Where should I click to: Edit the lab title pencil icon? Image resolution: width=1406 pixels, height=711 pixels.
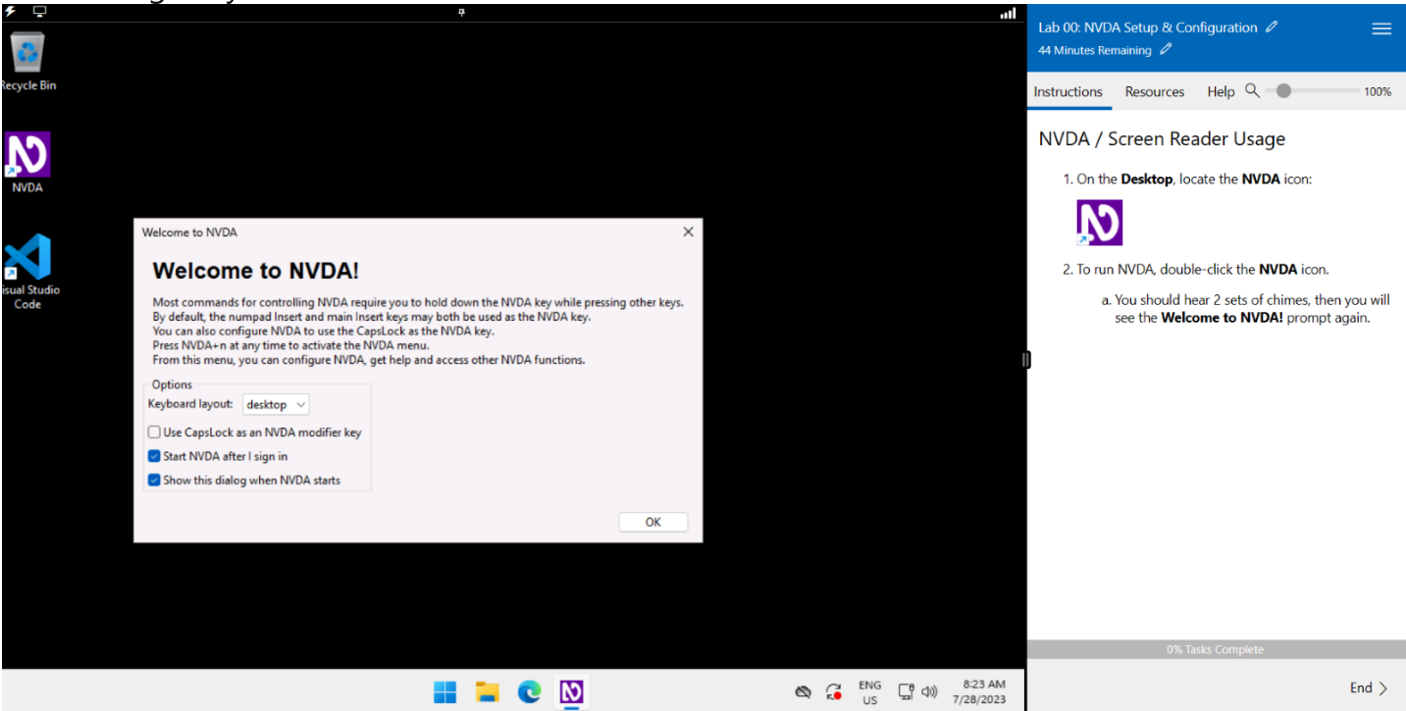coord(1271,28)
